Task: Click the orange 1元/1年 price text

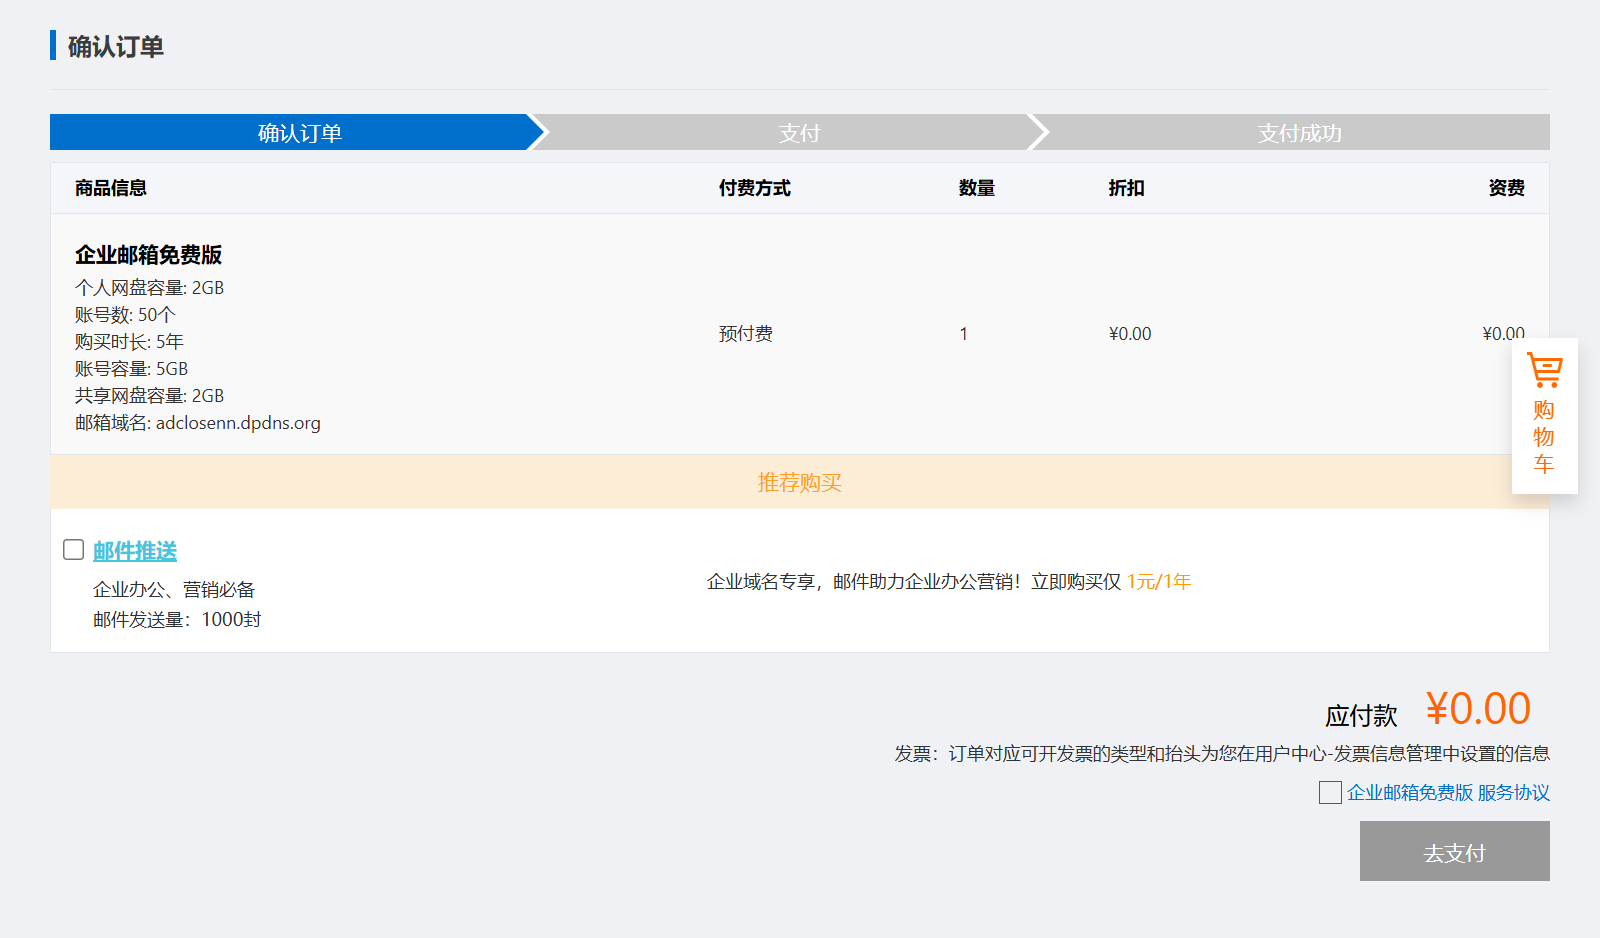Action: 1159,582
